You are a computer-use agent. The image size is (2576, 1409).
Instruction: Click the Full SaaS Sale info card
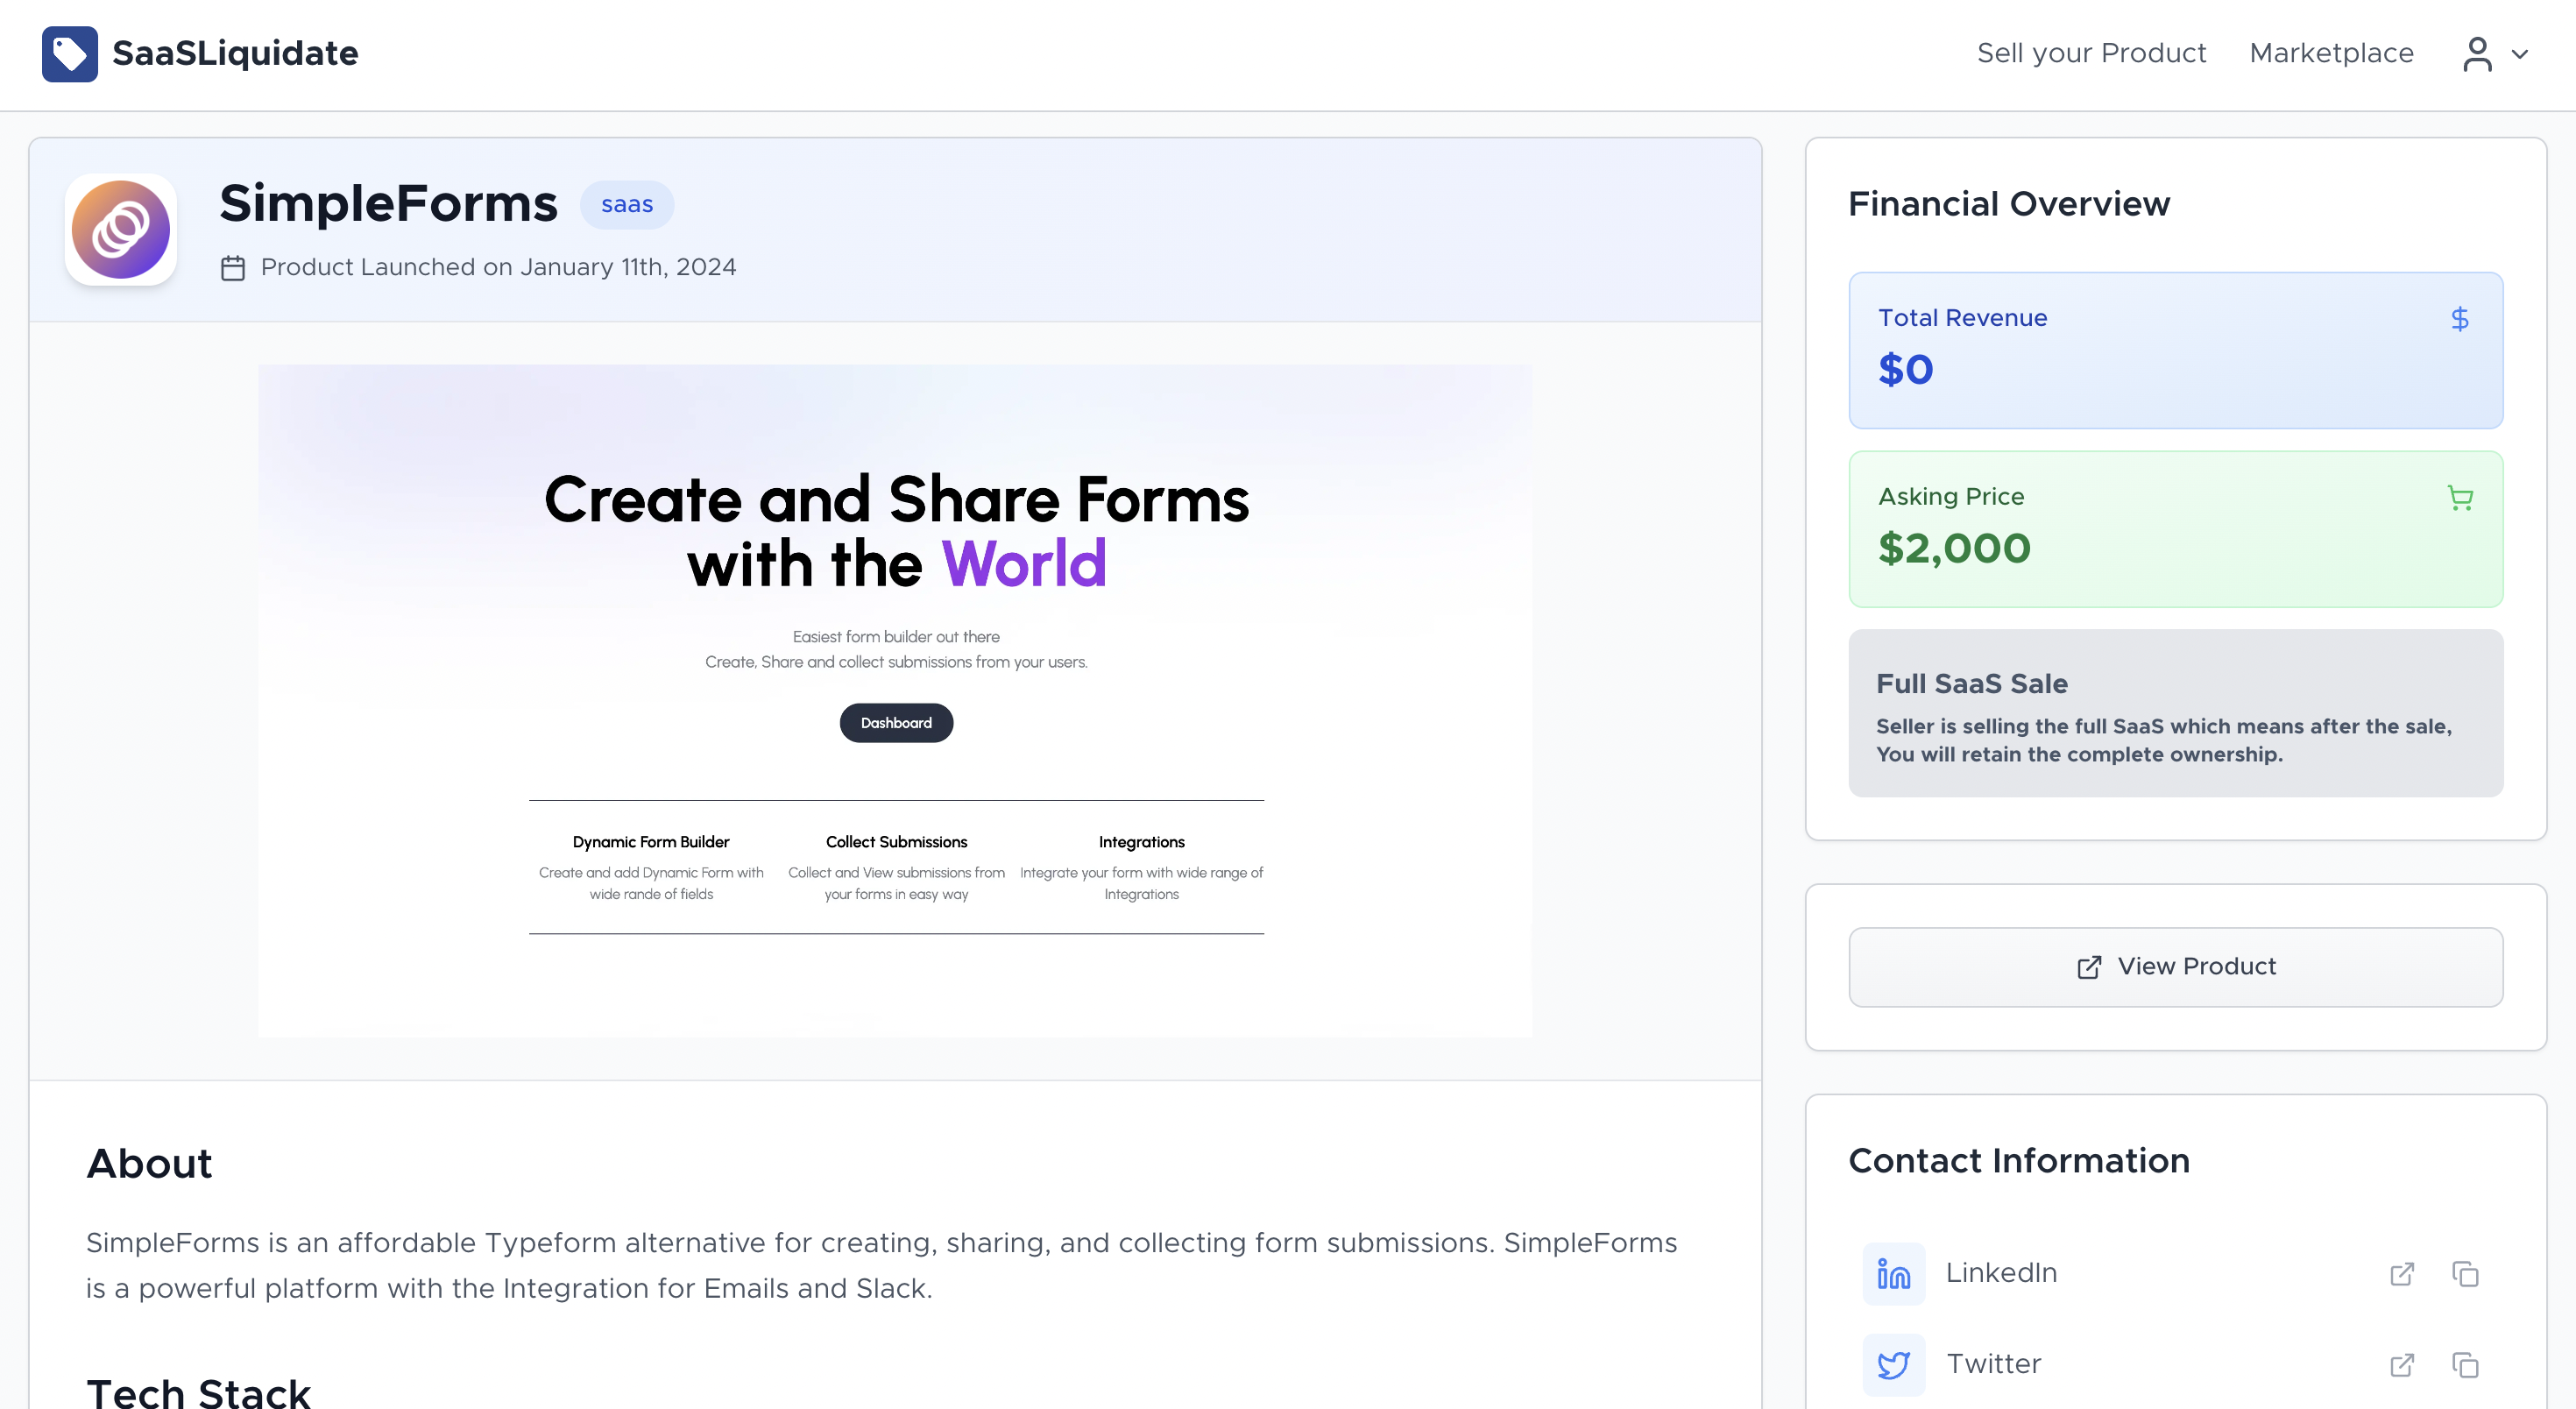tap(2176, 713)
